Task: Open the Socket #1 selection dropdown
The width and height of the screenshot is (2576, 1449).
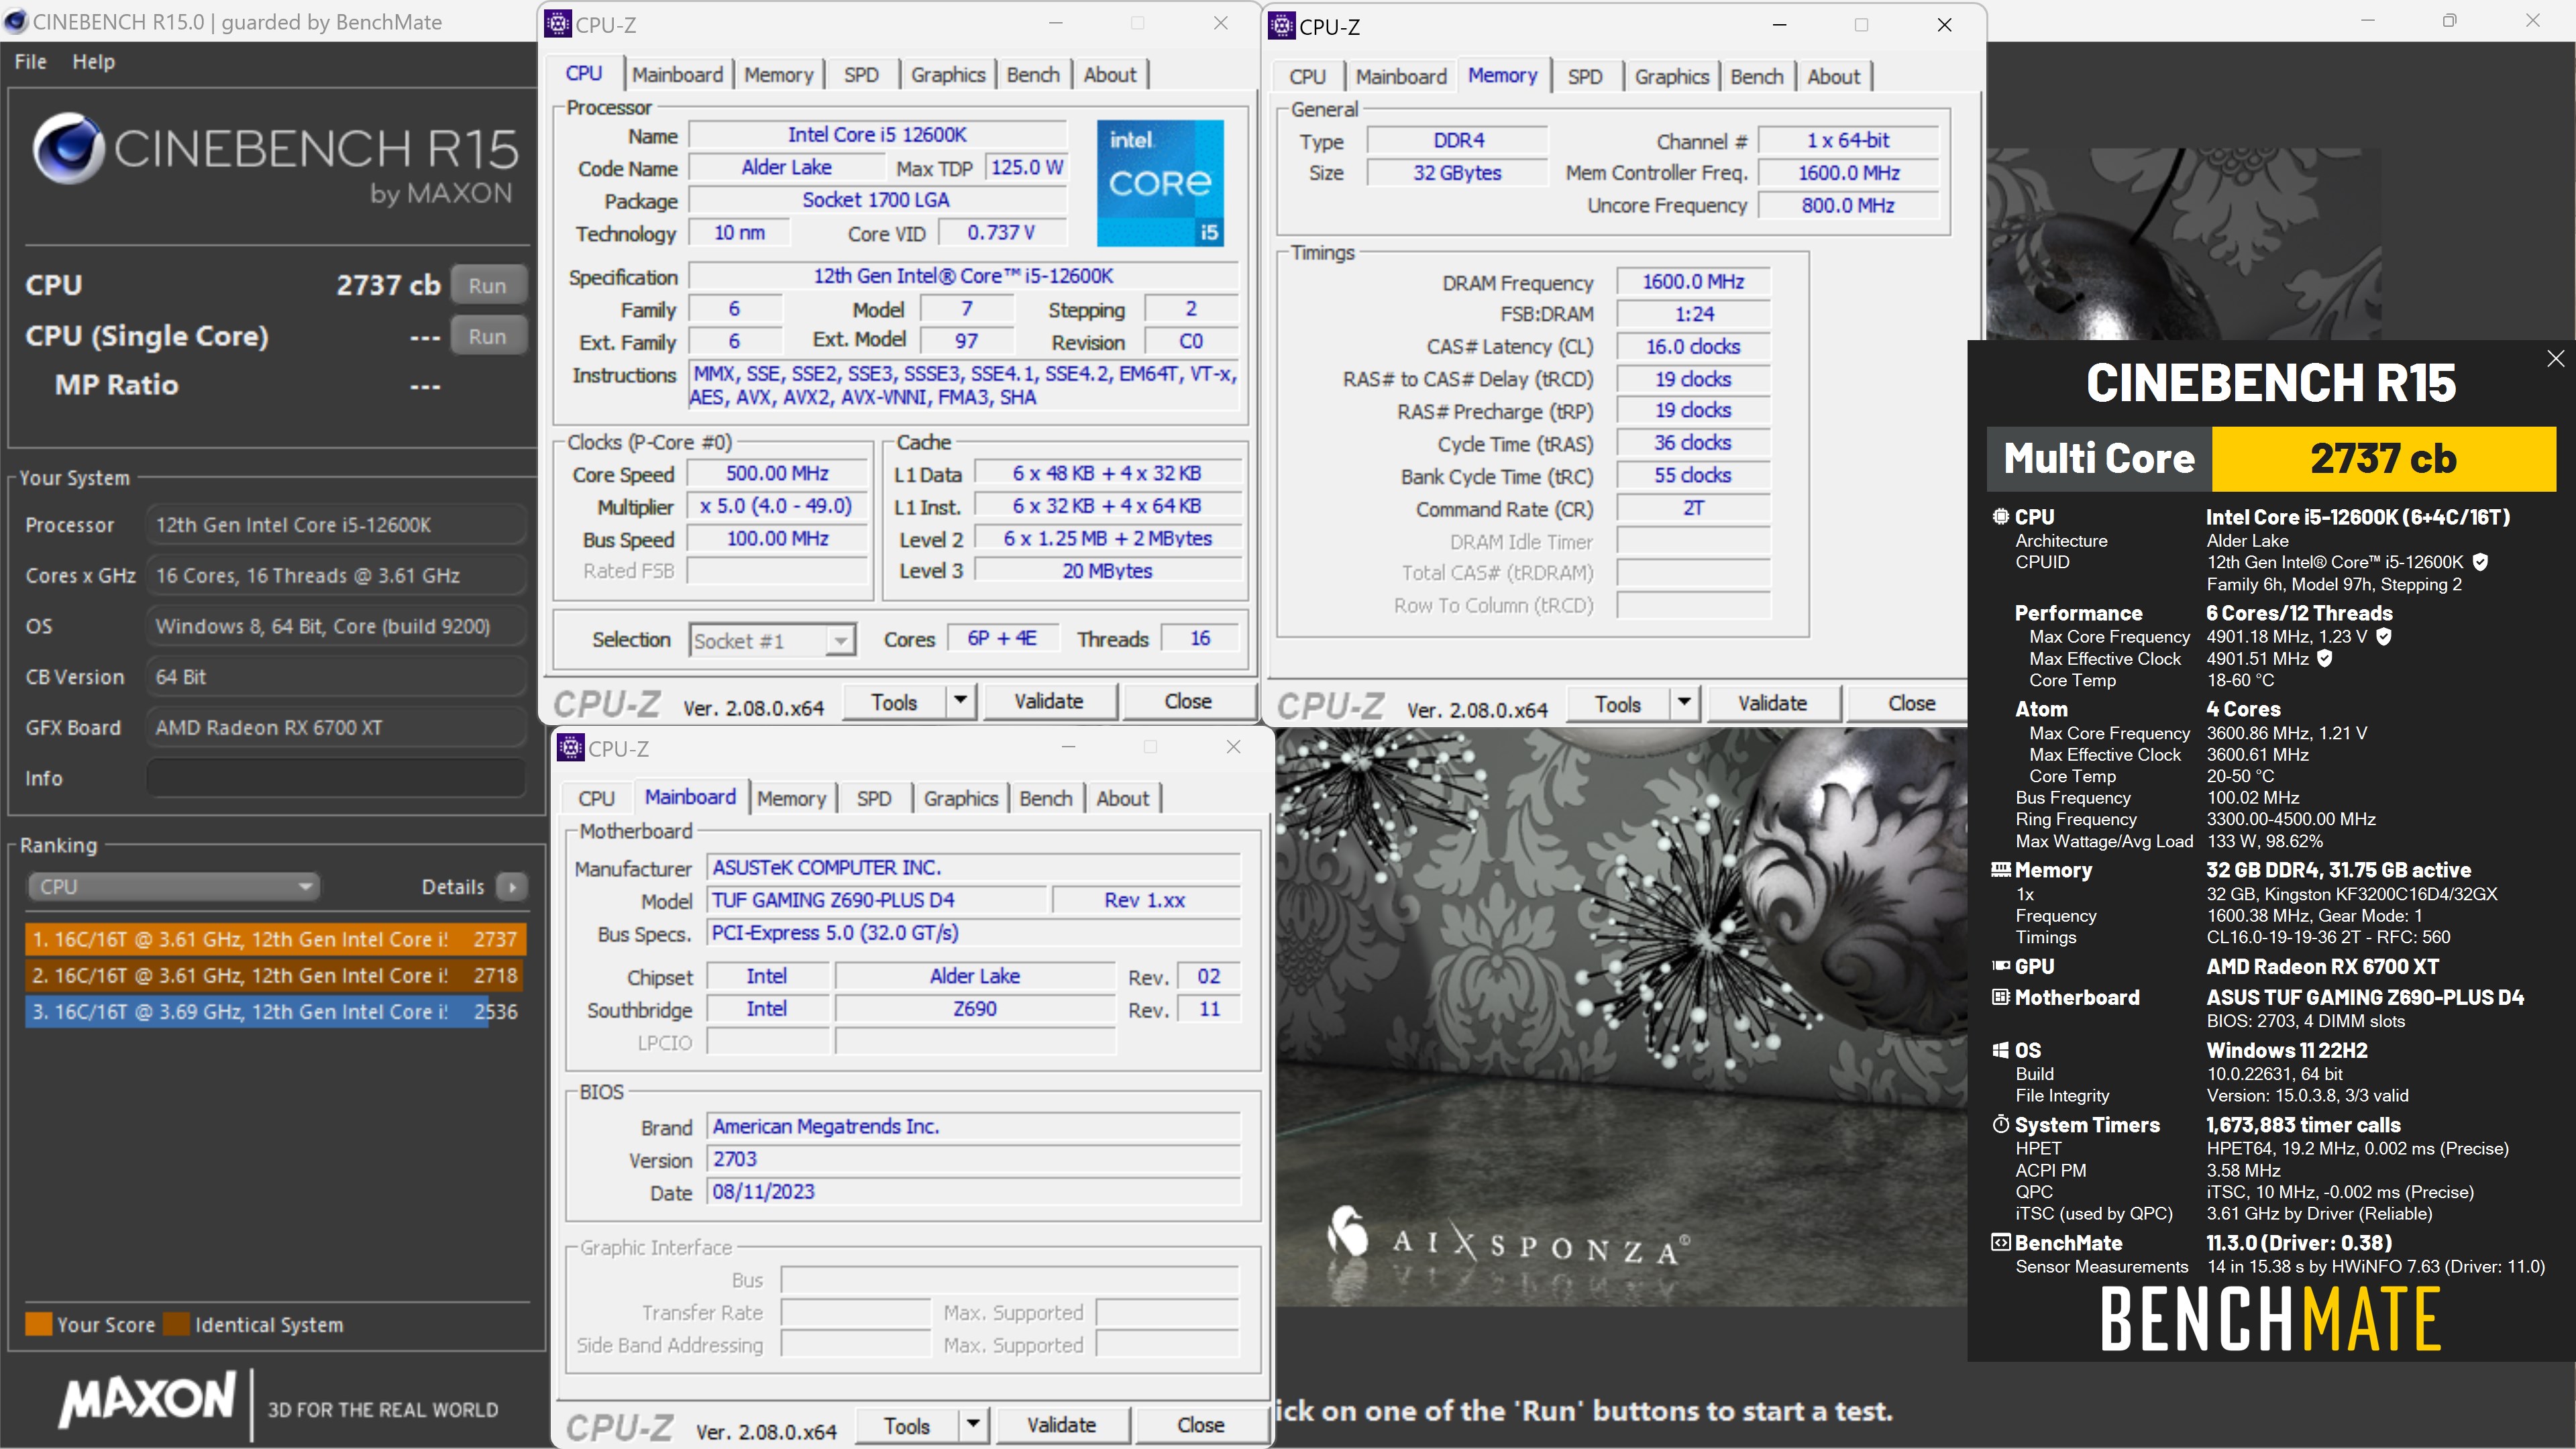Action: pyautogui.click(x=772, y=640)
